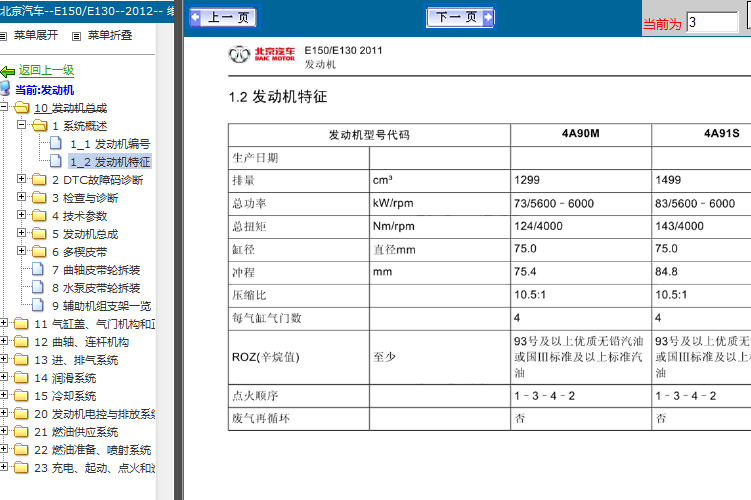This screenshot has width=751, height=500.
Task: Open 7 曲轴皮带轮拆装 page
Action: 96,270
